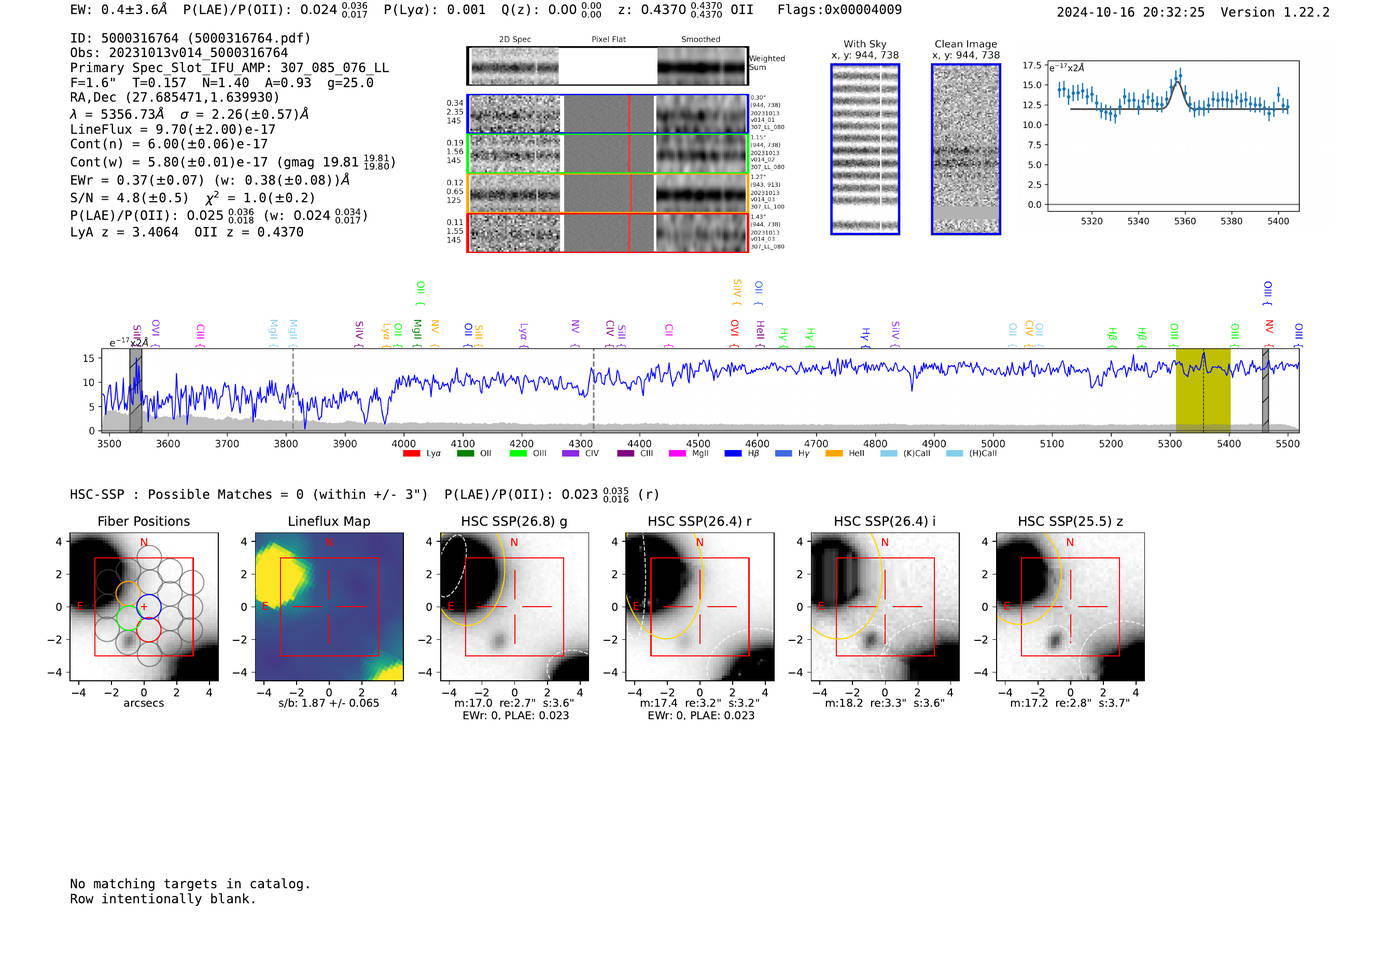The width and height of the screenshot is (1400, 953).
Task: Click the Primary Spec_Slot_IFU_AMP: 307_085_076_LL text
Action: 229,68
